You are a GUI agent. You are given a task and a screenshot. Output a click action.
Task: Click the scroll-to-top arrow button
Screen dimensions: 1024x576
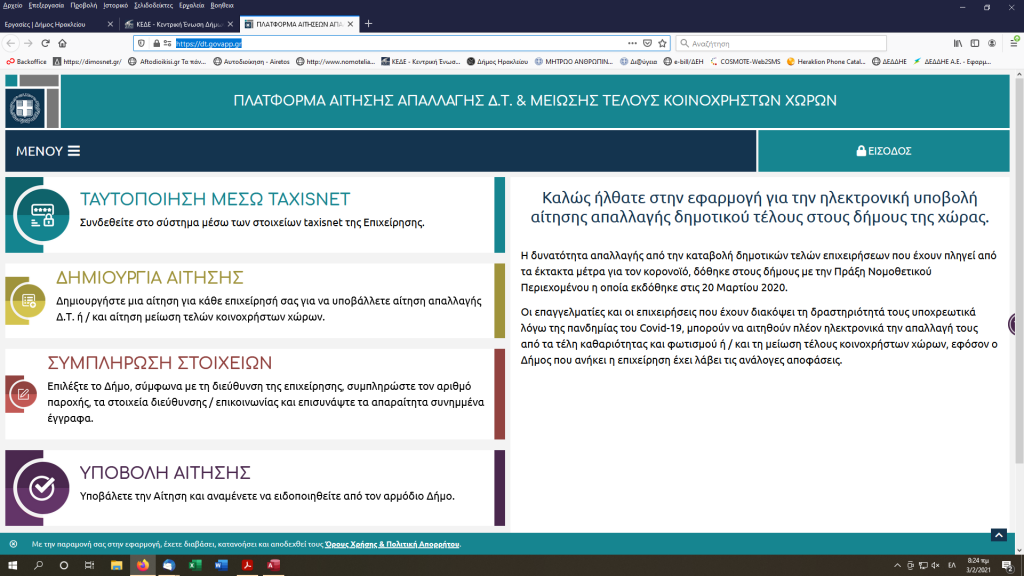click(x=997, y=536)
